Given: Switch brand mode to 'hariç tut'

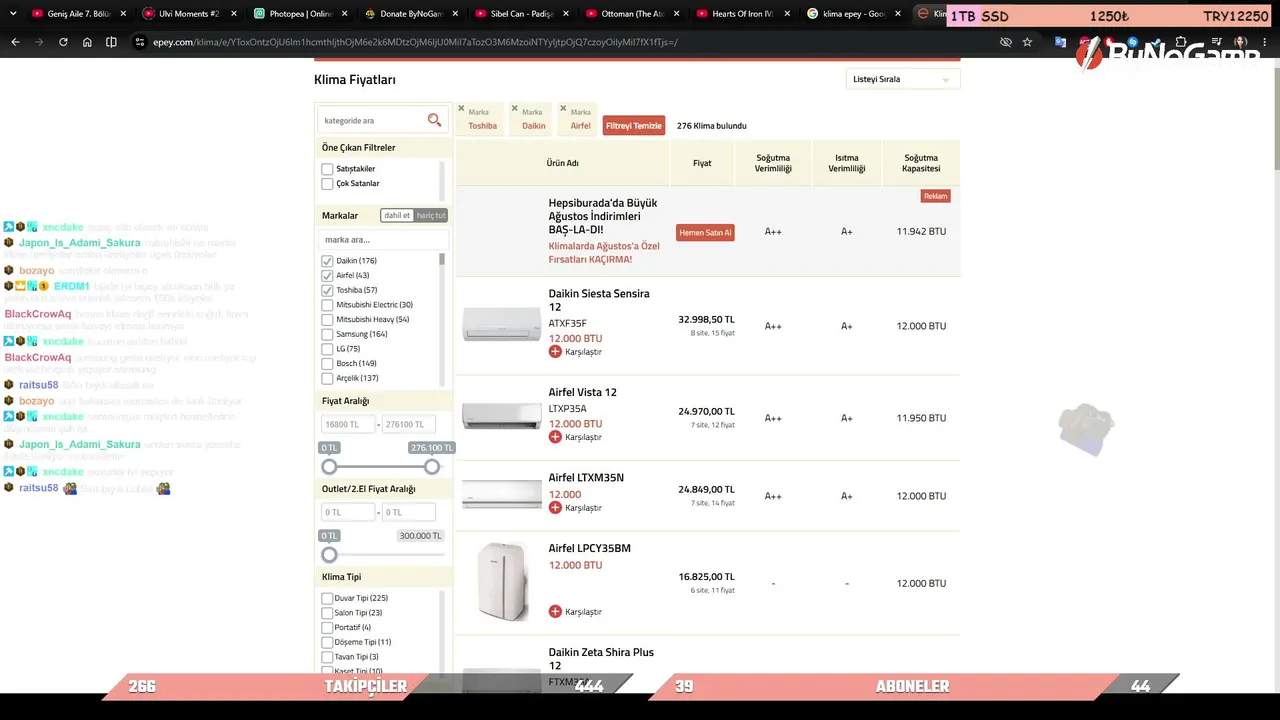Looking at the screenshot, I should pos(431,216).
